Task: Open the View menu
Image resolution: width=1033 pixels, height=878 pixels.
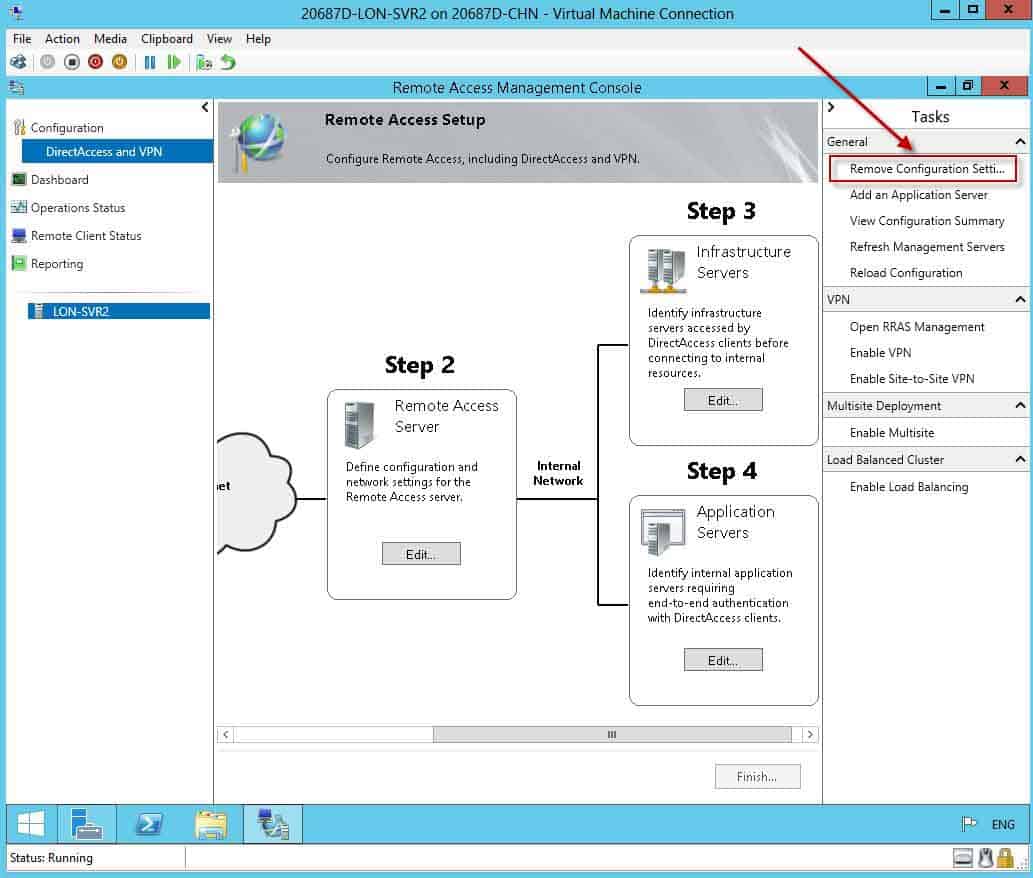Action: [x=219, y=39]
